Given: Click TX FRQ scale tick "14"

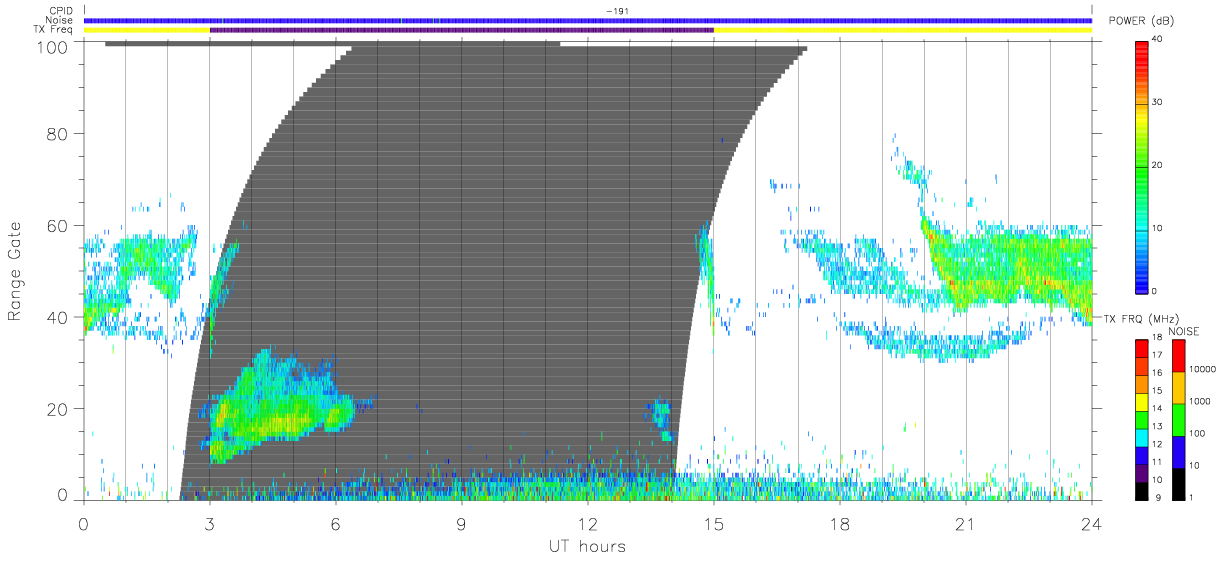Looking at the screenshot, I should 1157,409.
